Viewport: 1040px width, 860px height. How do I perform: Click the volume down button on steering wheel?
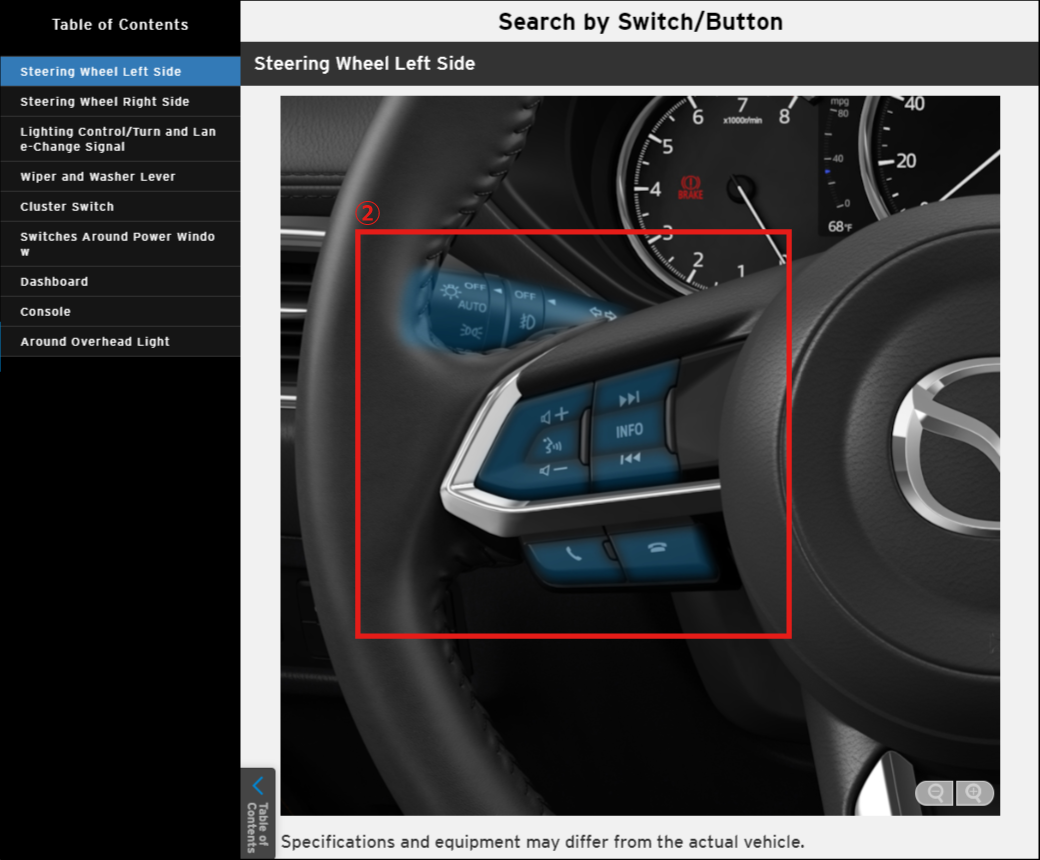click(x=553, y=469)
